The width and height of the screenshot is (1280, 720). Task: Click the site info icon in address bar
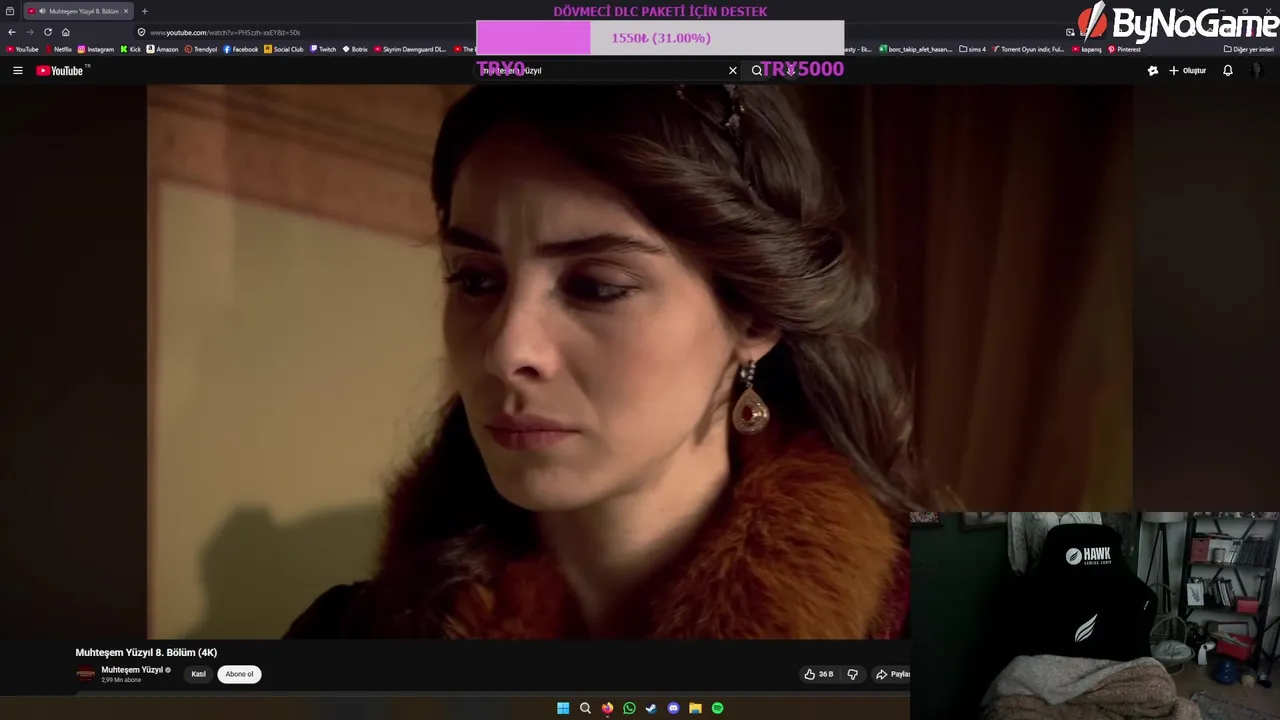coord(141,32)
